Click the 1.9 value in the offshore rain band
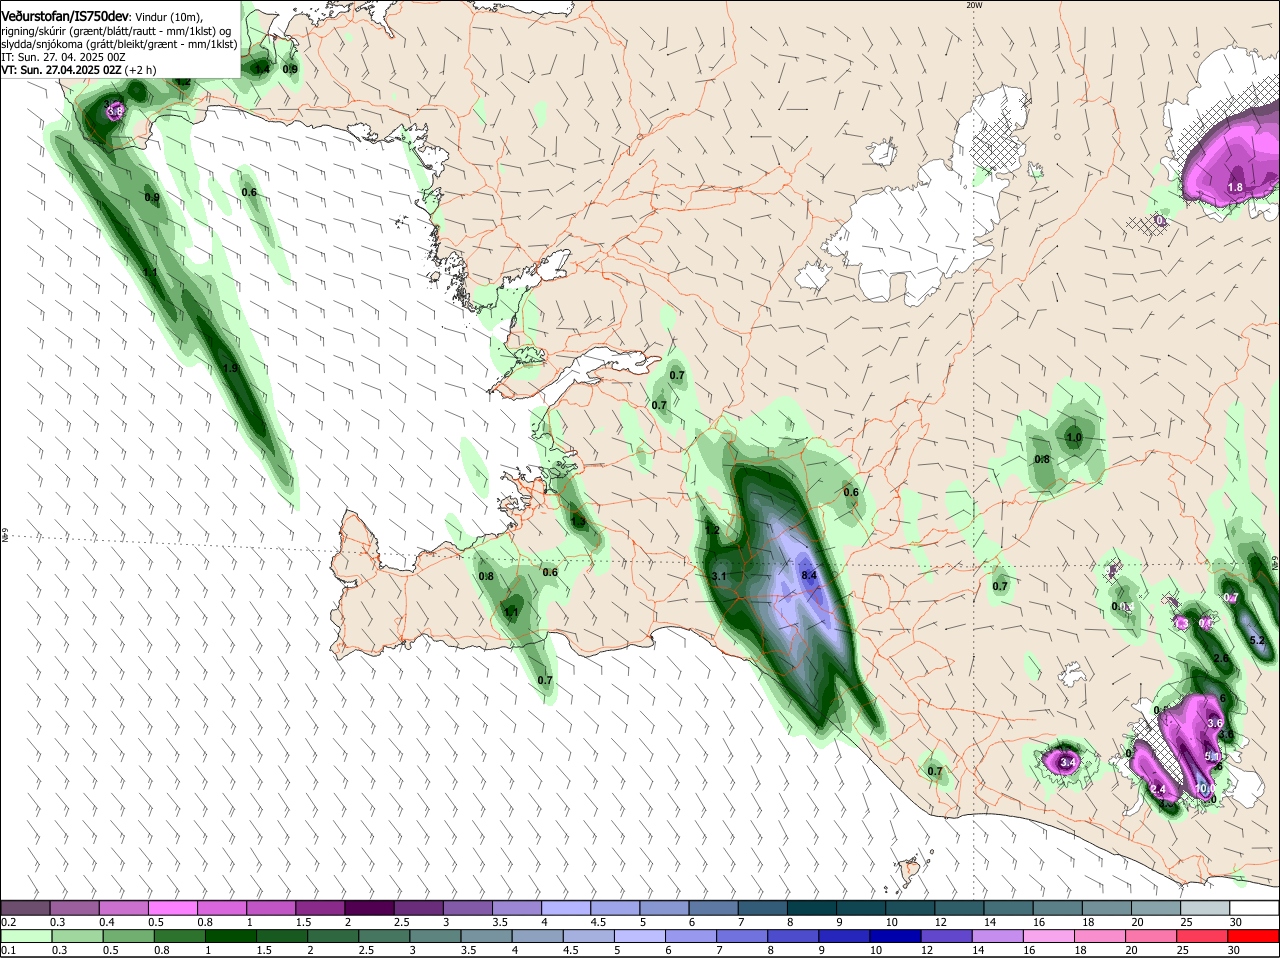This screenshot has width=1280, height=958. [x=231, y=369]
